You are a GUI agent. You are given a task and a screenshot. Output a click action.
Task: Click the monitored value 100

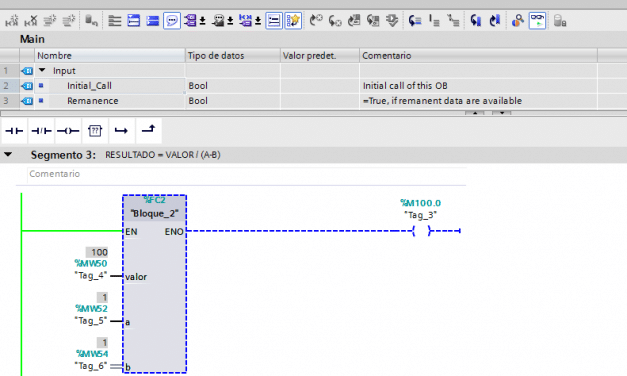(x=97, y=252)
